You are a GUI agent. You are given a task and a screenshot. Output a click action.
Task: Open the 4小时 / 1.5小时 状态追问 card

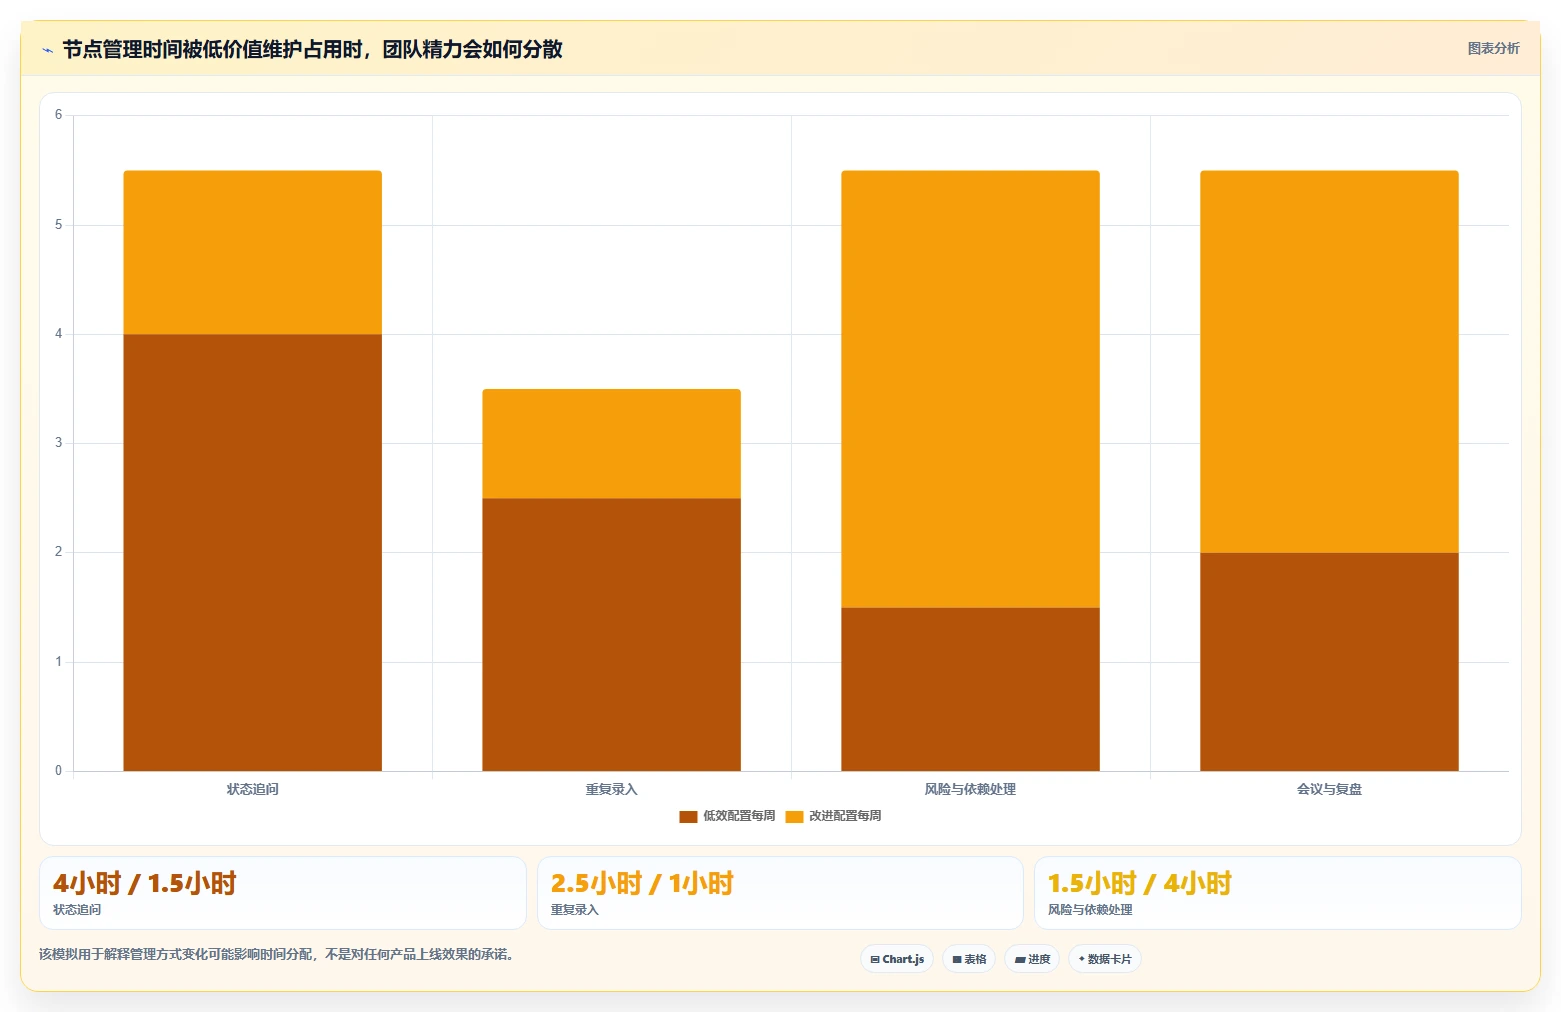tap(283, 893)
